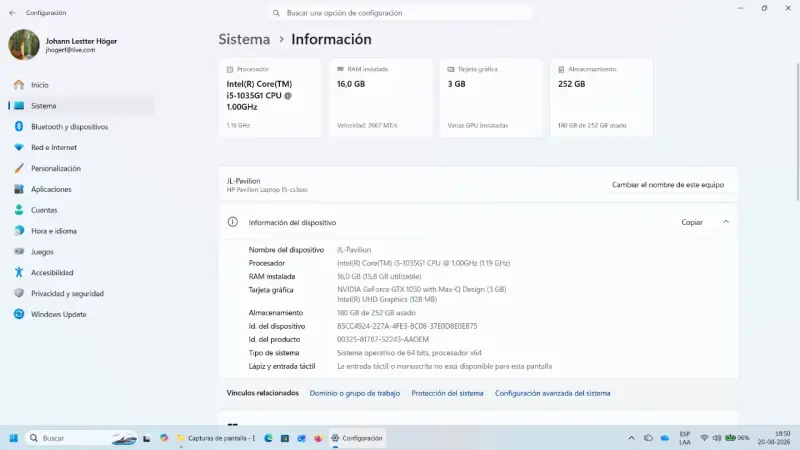Click the Id. del dispositivo value
The height and width of the screenshot is (450, 800).
tap(407, 326)
